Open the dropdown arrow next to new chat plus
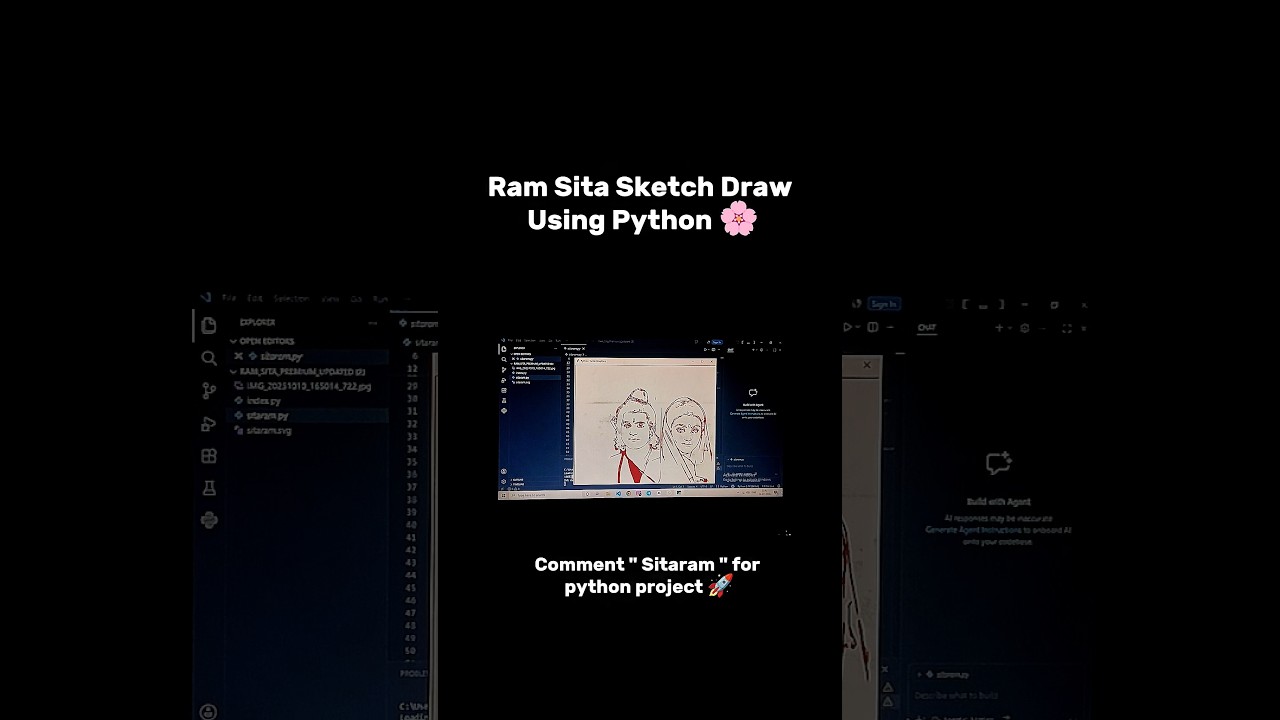The height and width of the screenshot is (720, 1280). 1009,328
